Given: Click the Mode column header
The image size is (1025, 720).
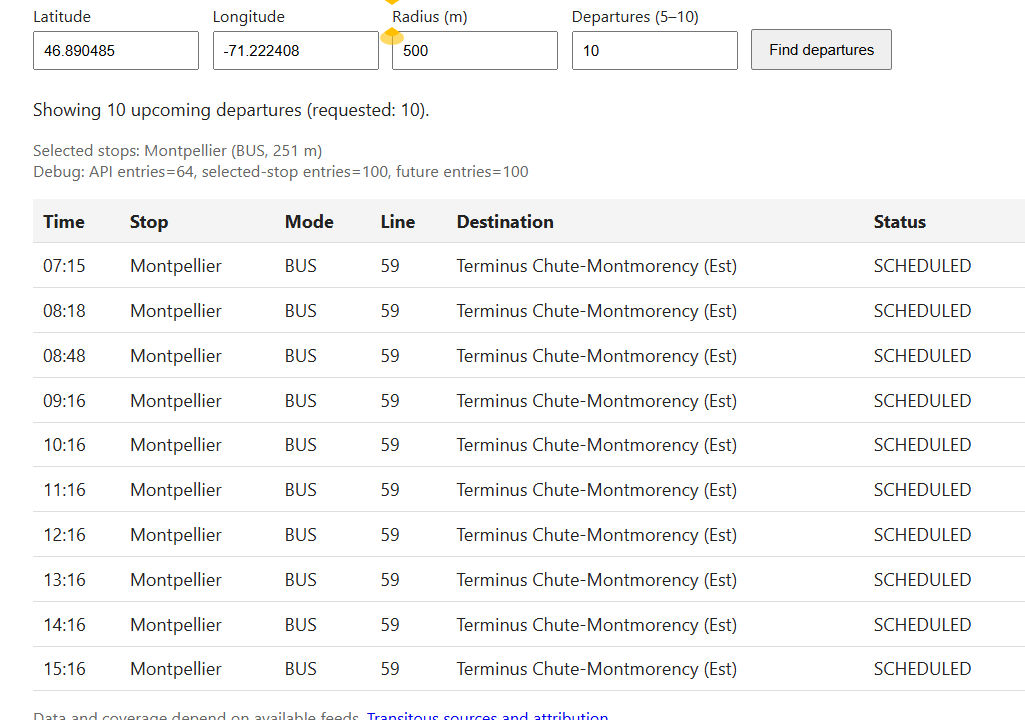Looking at the screenshot, I should click(309, 222).
